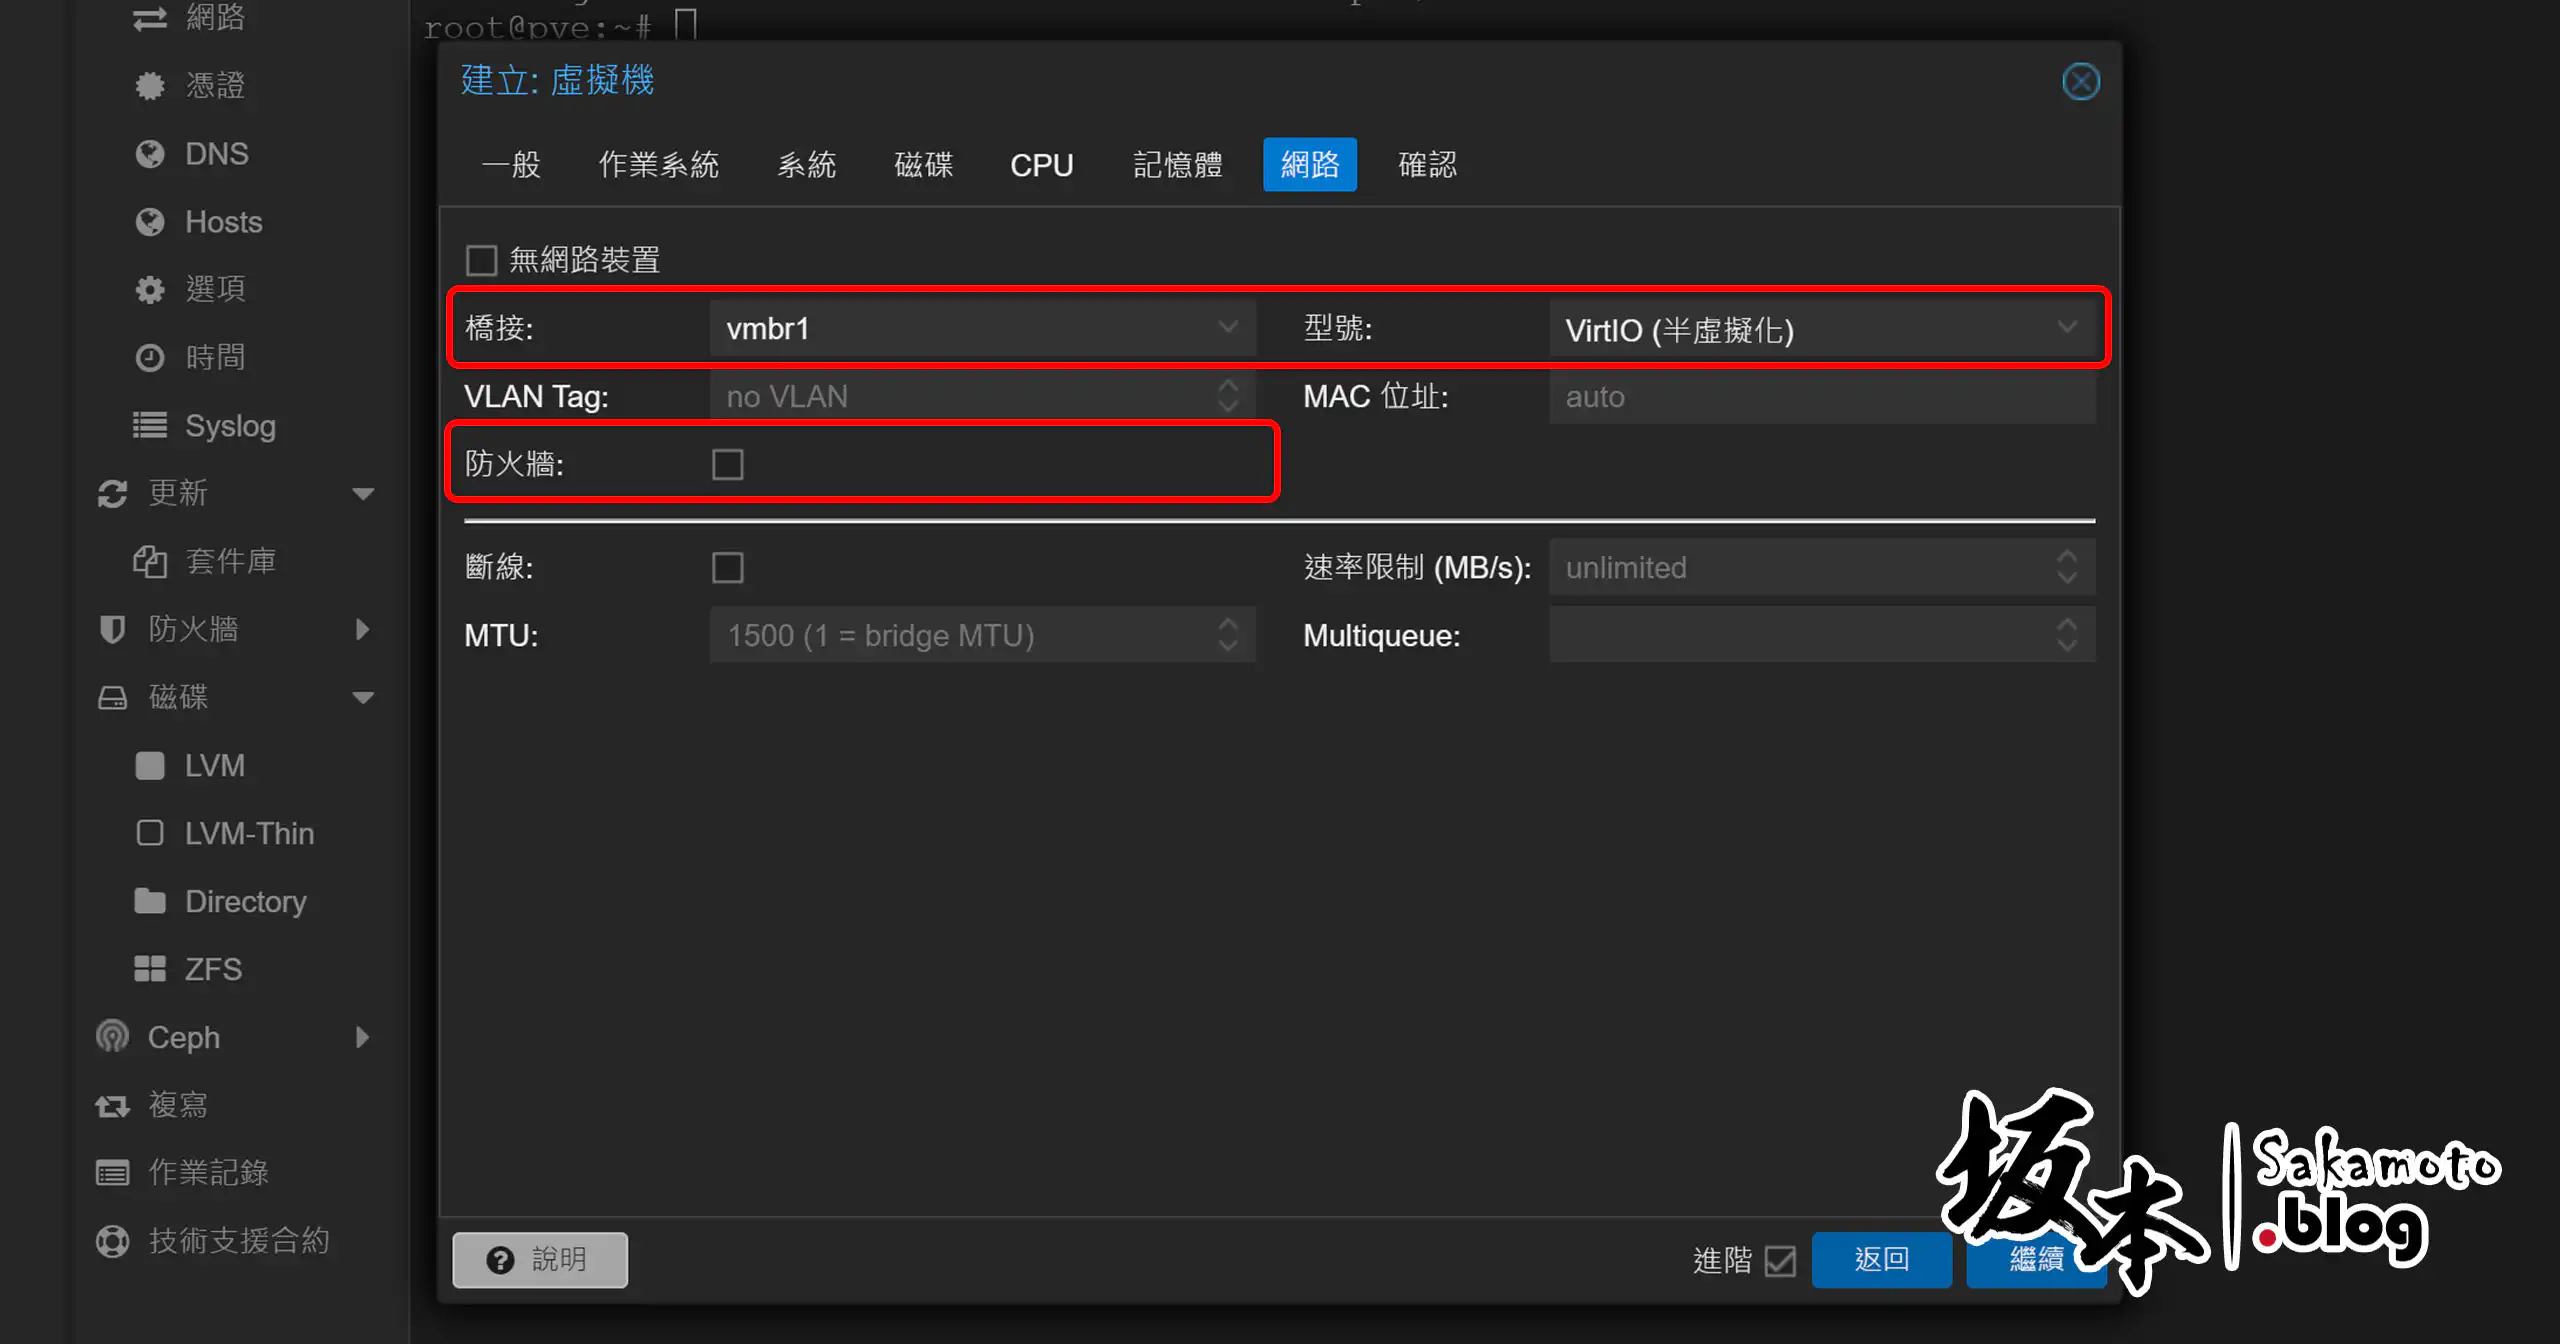2560x1344 pixels.
Task: Switch to the CPU tab
Action: coord(1041,164)
